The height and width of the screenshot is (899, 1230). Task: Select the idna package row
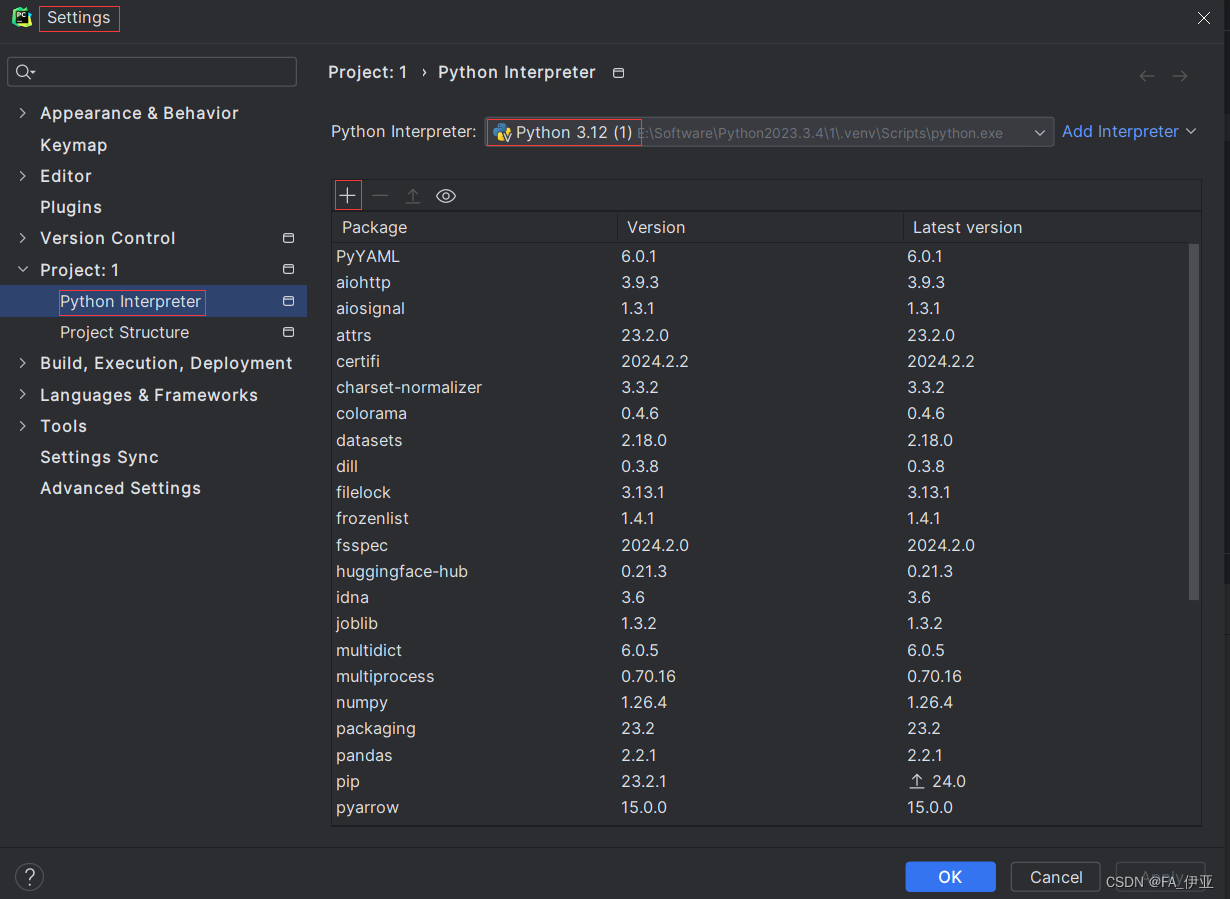point(760,597)
